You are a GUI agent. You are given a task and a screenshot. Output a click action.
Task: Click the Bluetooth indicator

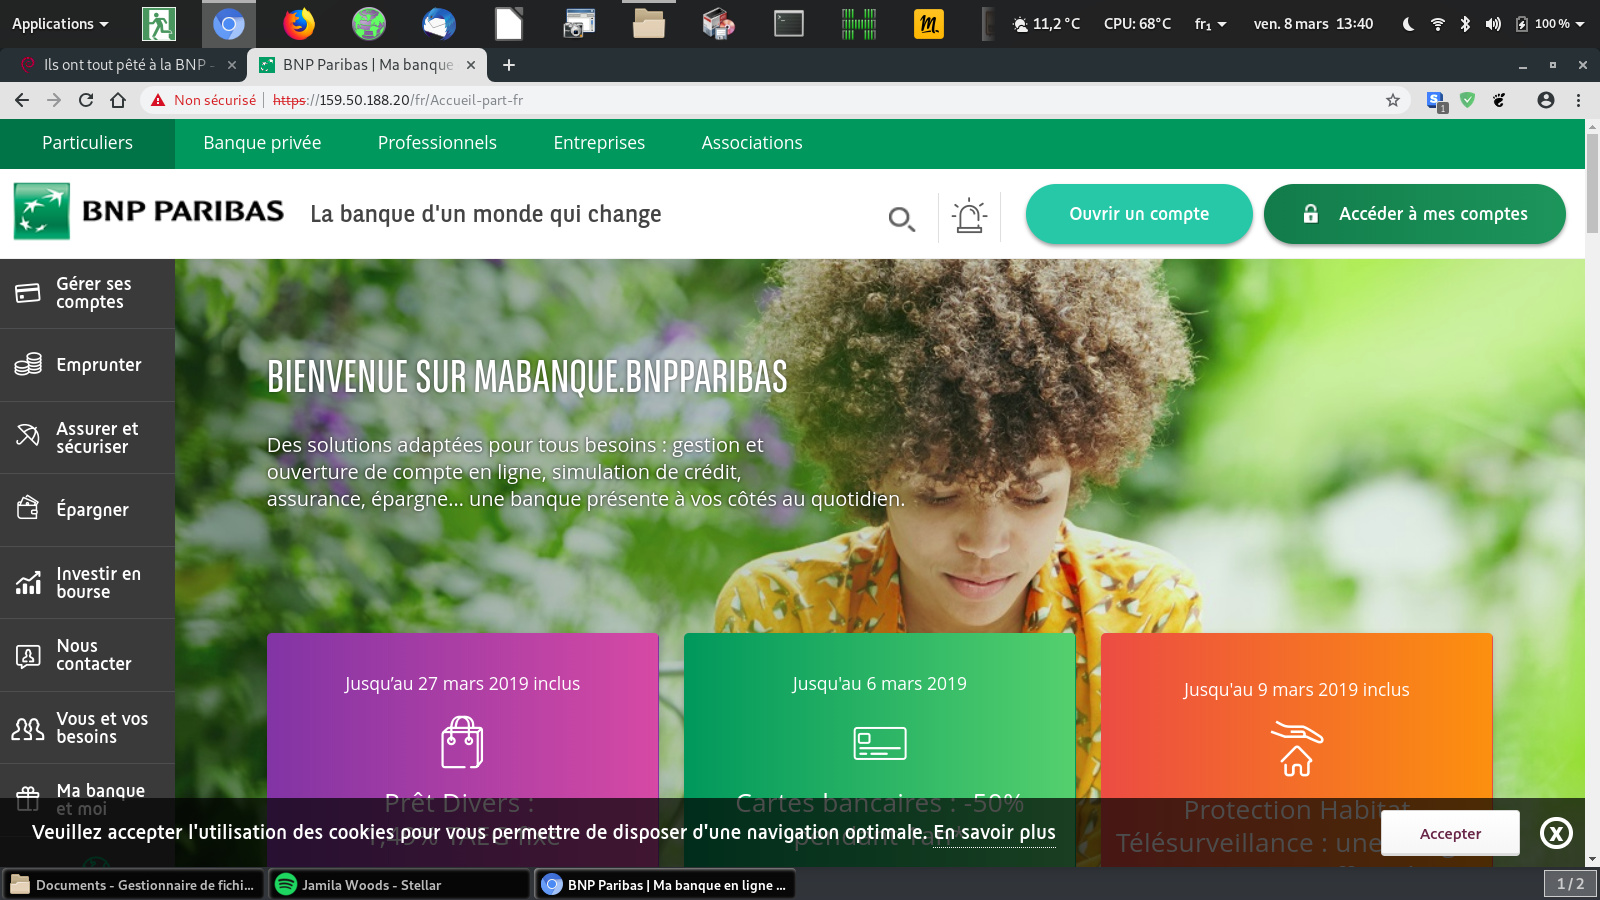[x=1465, y=24]
